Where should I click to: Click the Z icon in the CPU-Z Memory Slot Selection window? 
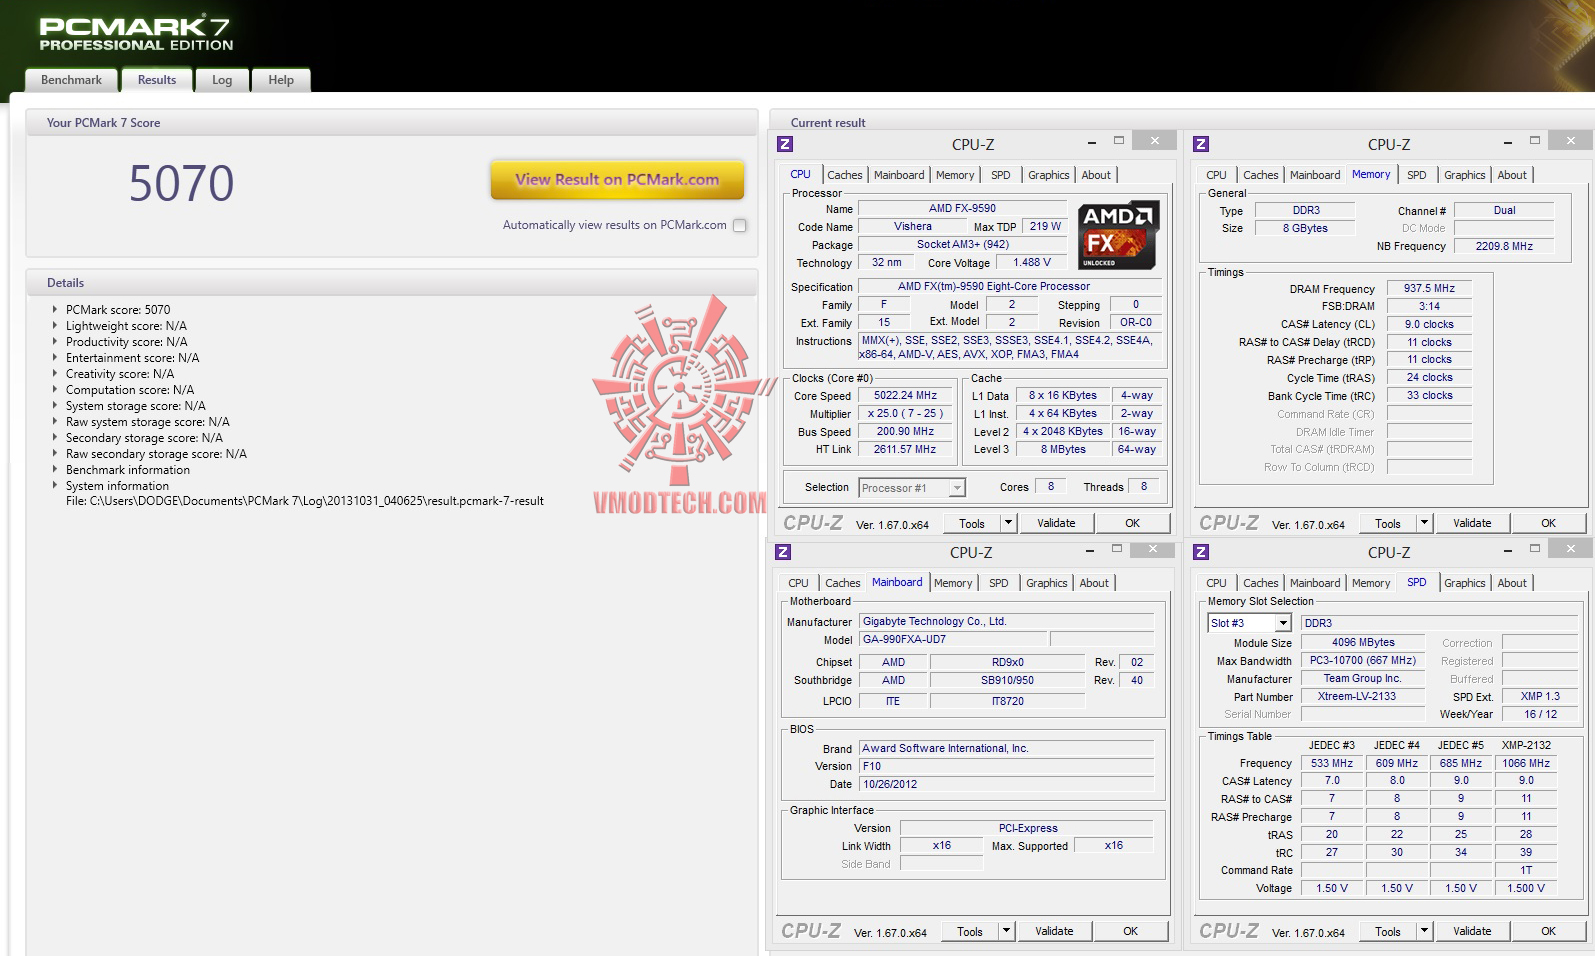click(1201, 552)
